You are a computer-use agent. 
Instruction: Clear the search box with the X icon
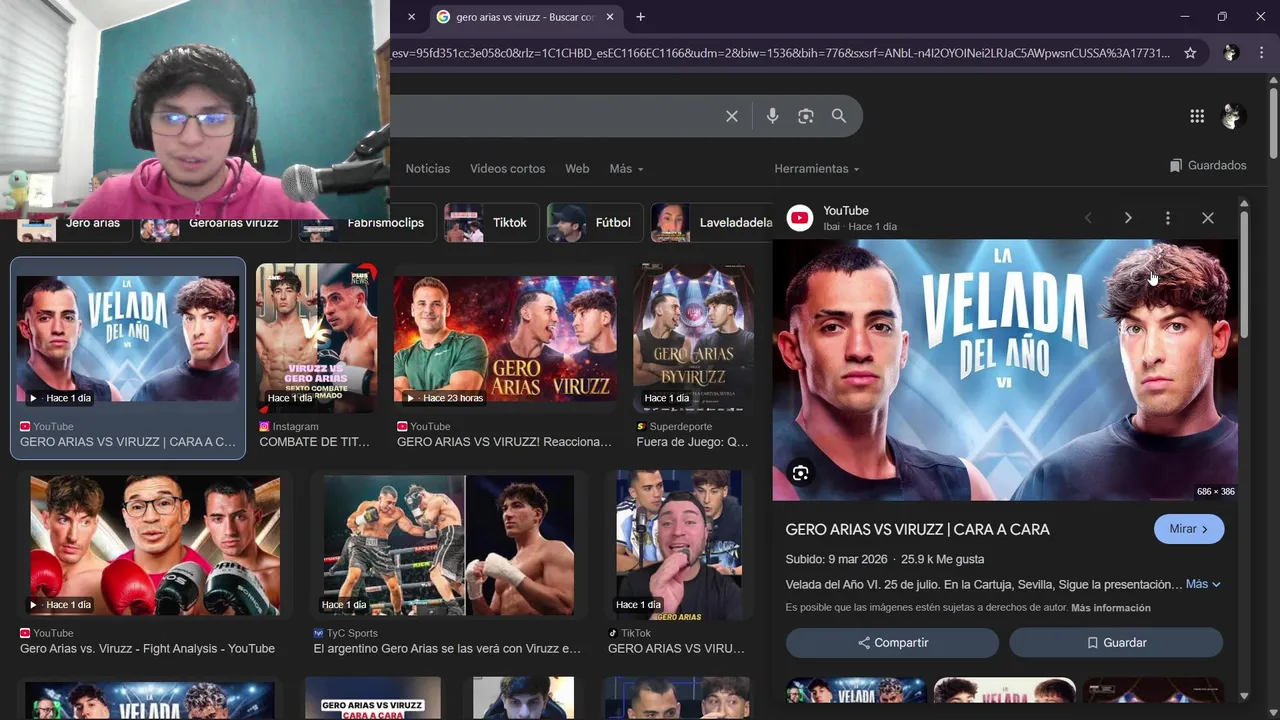pos(732,116)
